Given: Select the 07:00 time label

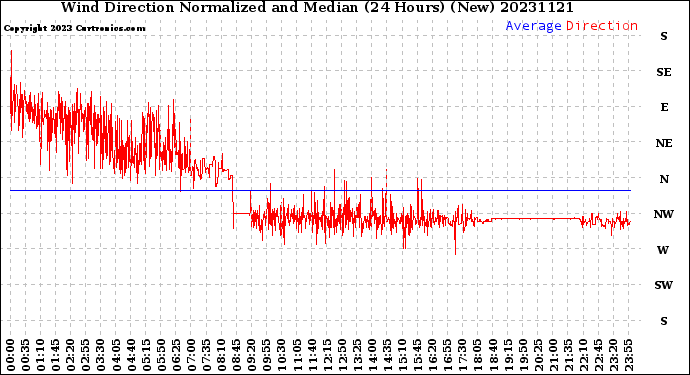Looking at the screenshot, I should [191, 356].
